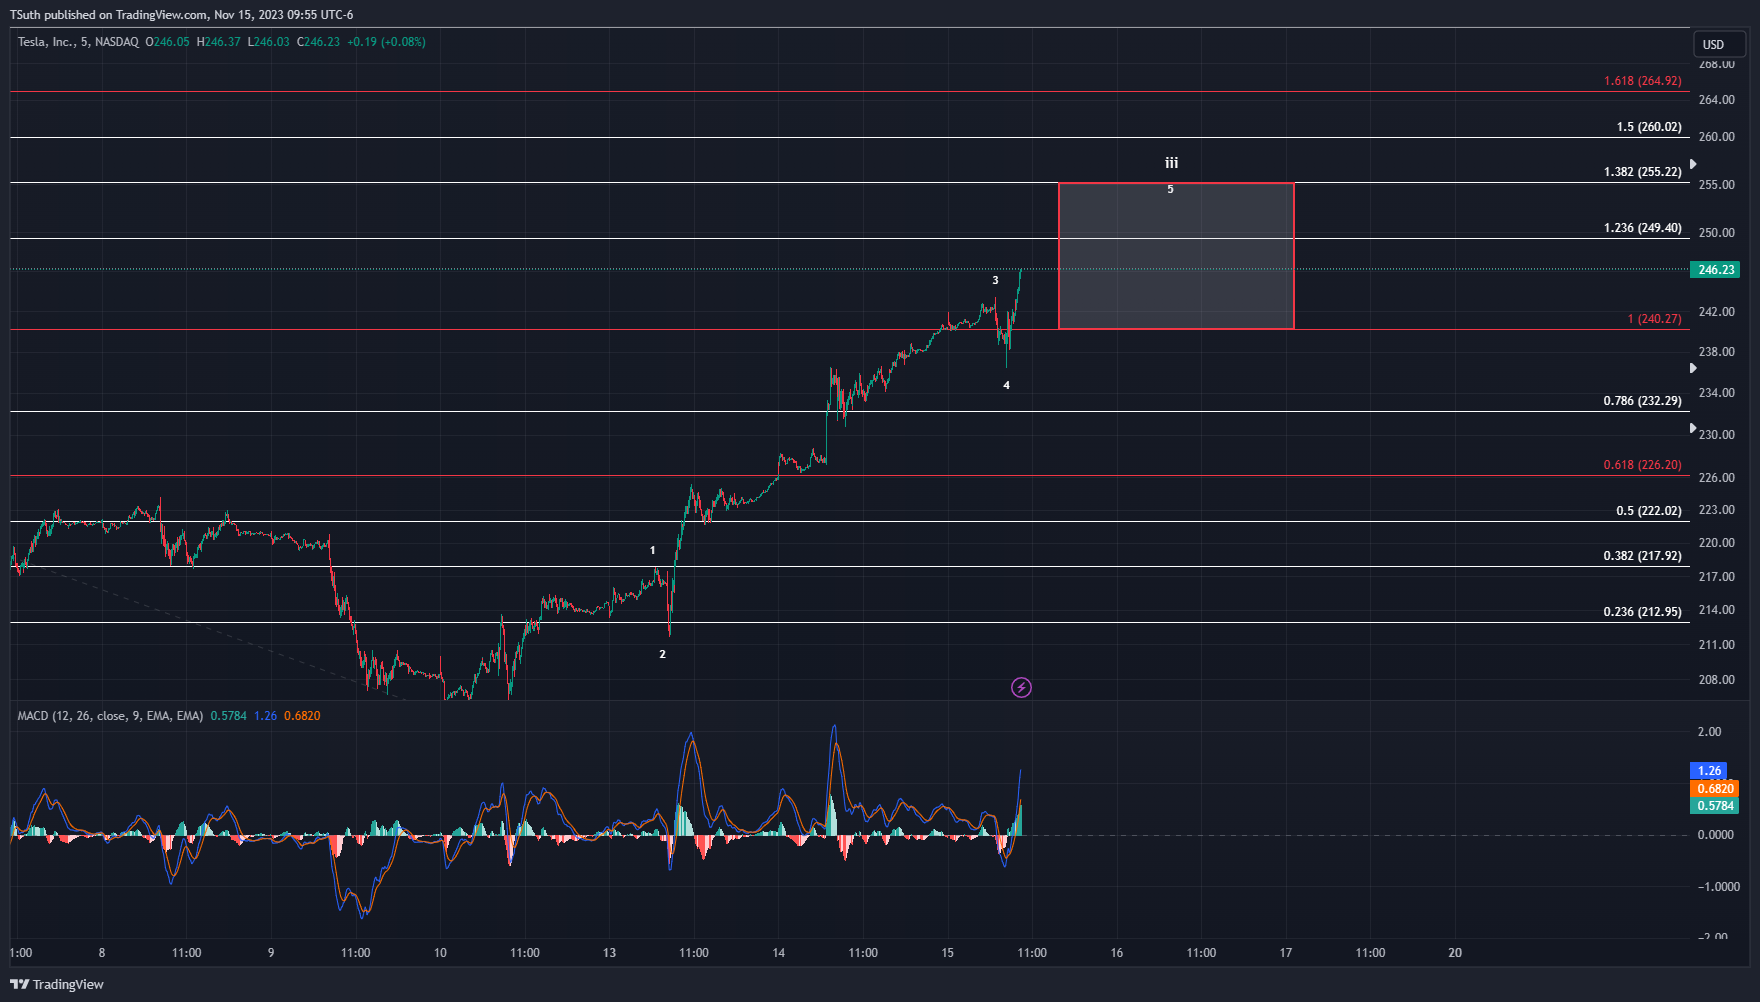The height and width of the screenshot is (1002, 1760).
Task: Click the TradingView logo at bottom left
Action: (57, 984)
